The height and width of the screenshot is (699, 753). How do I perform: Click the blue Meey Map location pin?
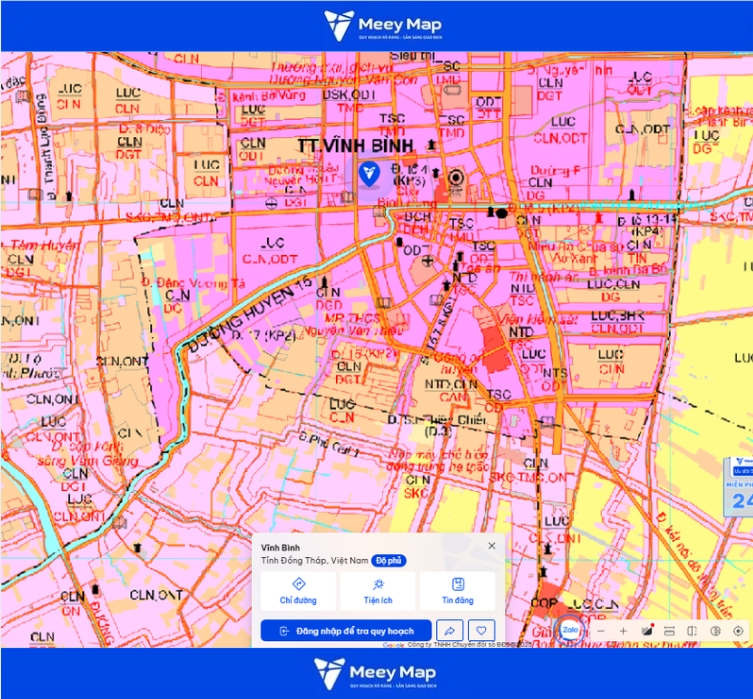click(x=369, y=174)
